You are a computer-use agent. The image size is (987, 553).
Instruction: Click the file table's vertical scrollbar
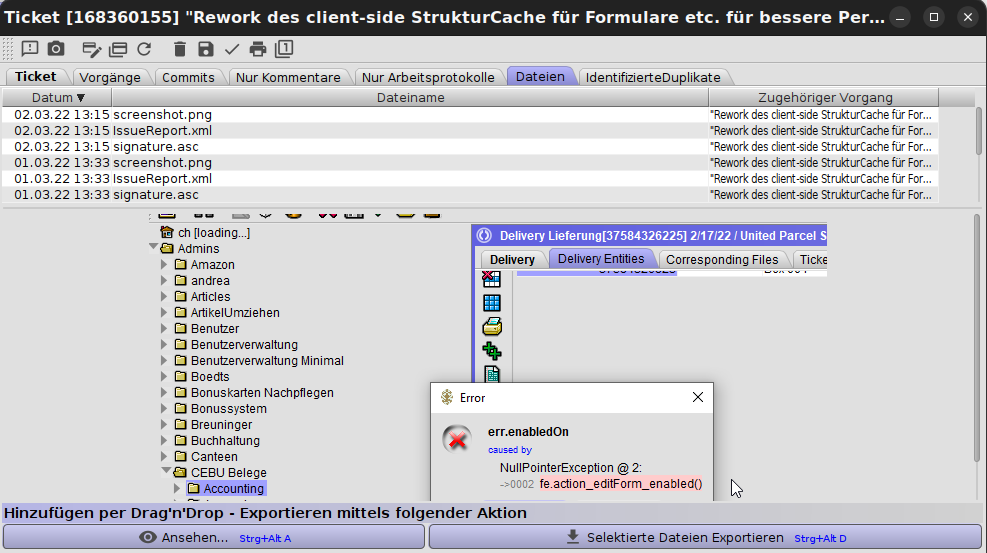978,130
